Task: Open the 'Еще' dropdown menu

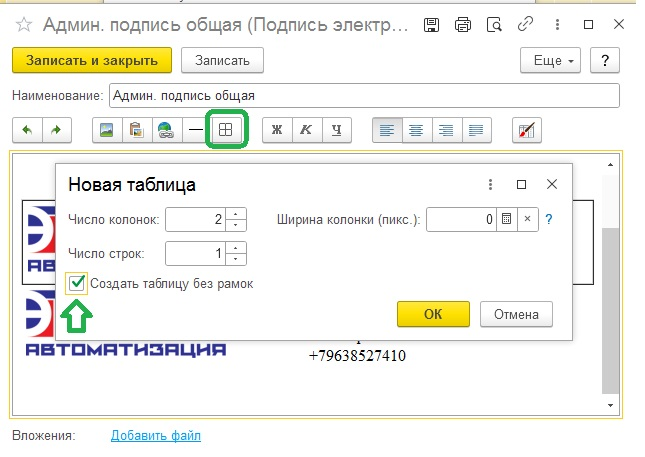Action: [551, 61]
